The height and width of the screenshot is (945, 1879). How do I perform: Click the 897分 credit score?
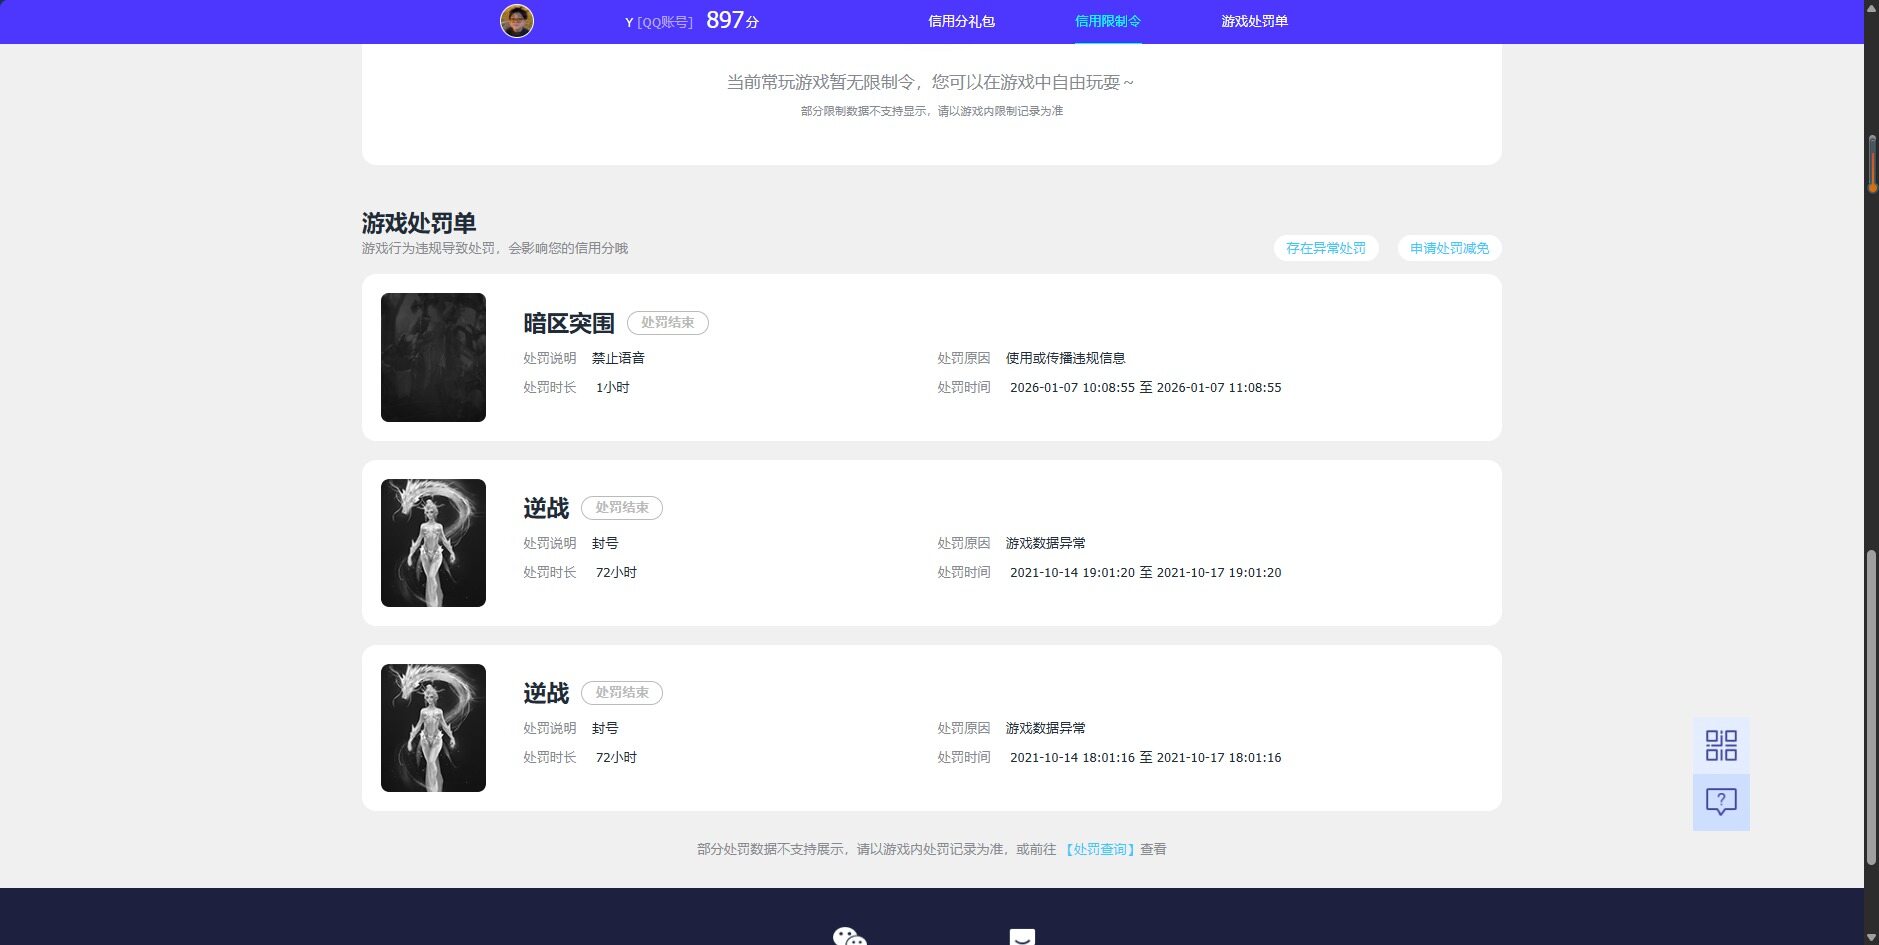732,21
